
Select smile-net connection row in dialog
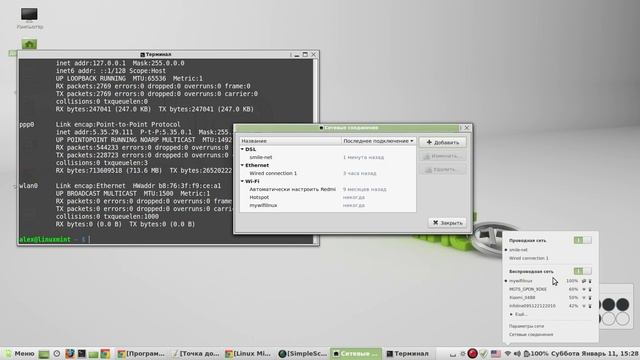[328, 157]
